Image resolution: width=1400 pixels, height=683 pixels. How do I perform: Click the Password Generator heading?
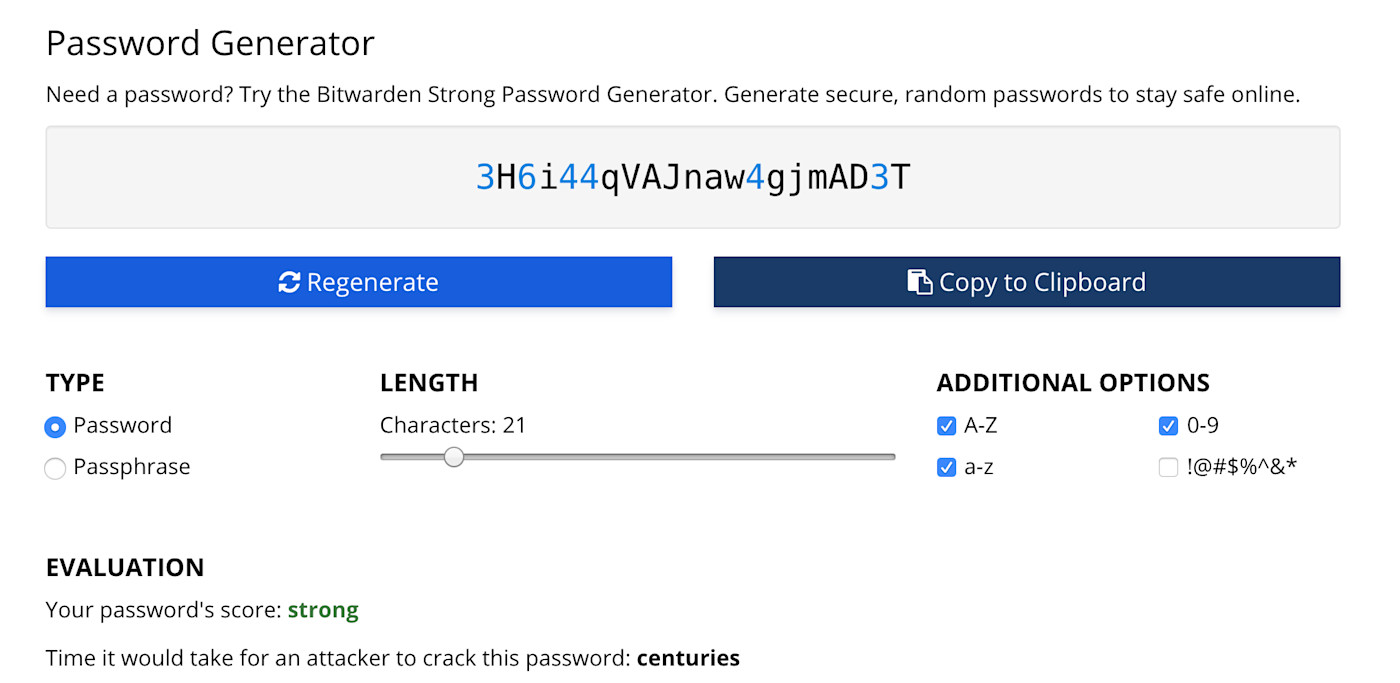click(x=210, y=42)
